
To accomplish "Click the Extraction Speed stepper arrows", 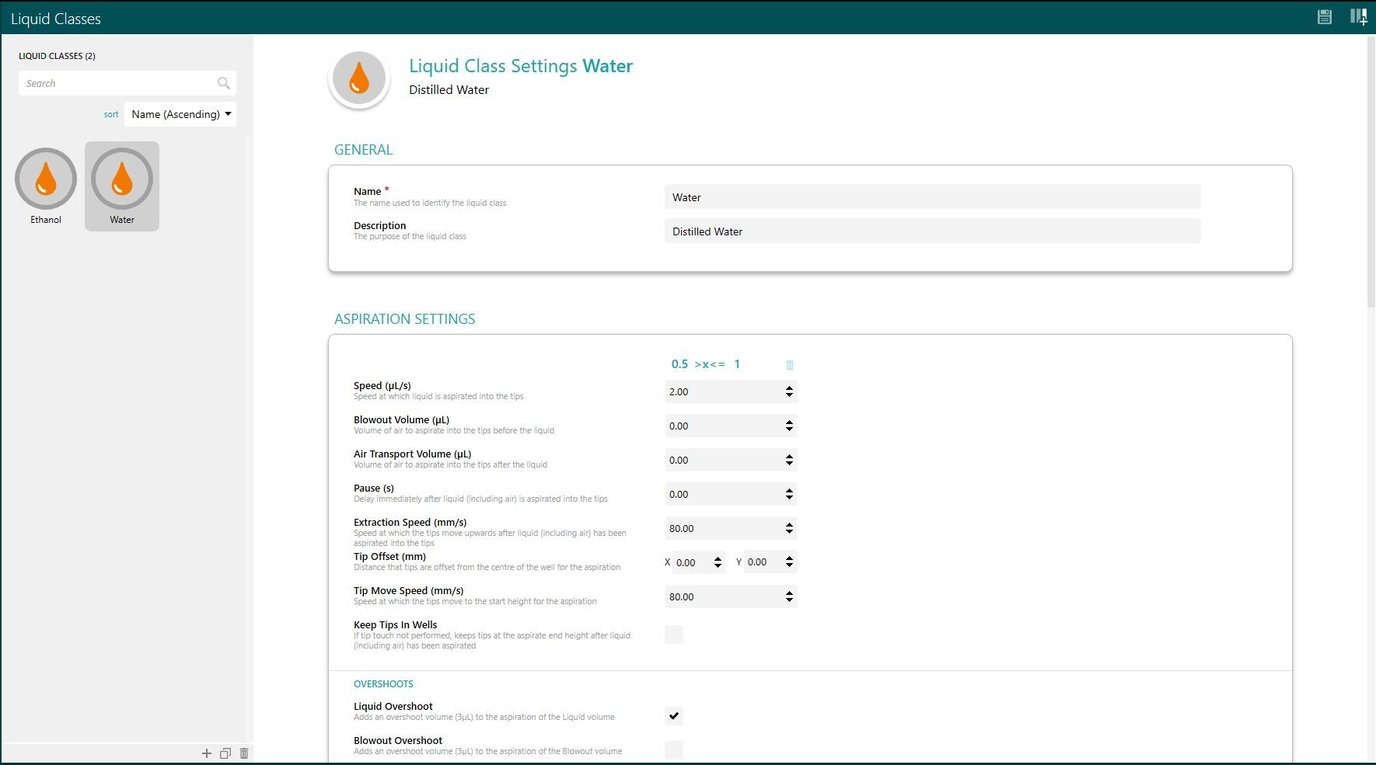I will coord(789,528).
